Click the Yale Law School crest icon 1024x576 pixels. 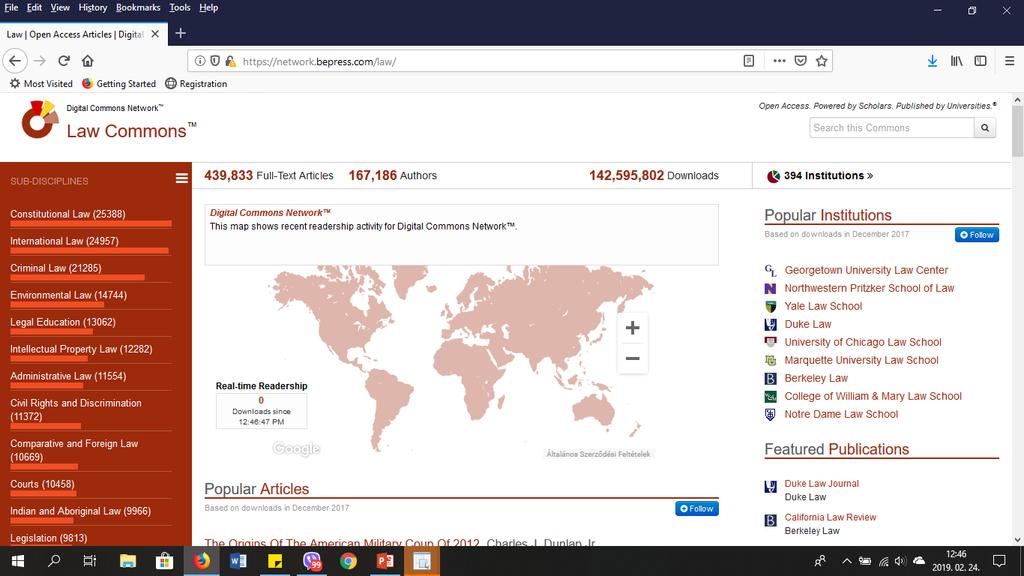click(771, 306)
